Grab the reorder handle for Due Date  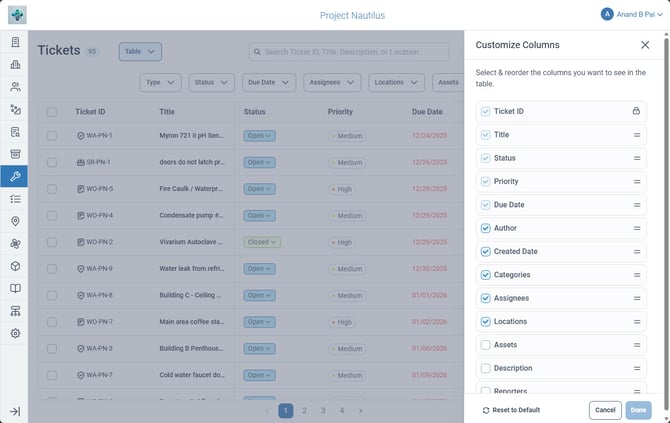click(637, 205)
